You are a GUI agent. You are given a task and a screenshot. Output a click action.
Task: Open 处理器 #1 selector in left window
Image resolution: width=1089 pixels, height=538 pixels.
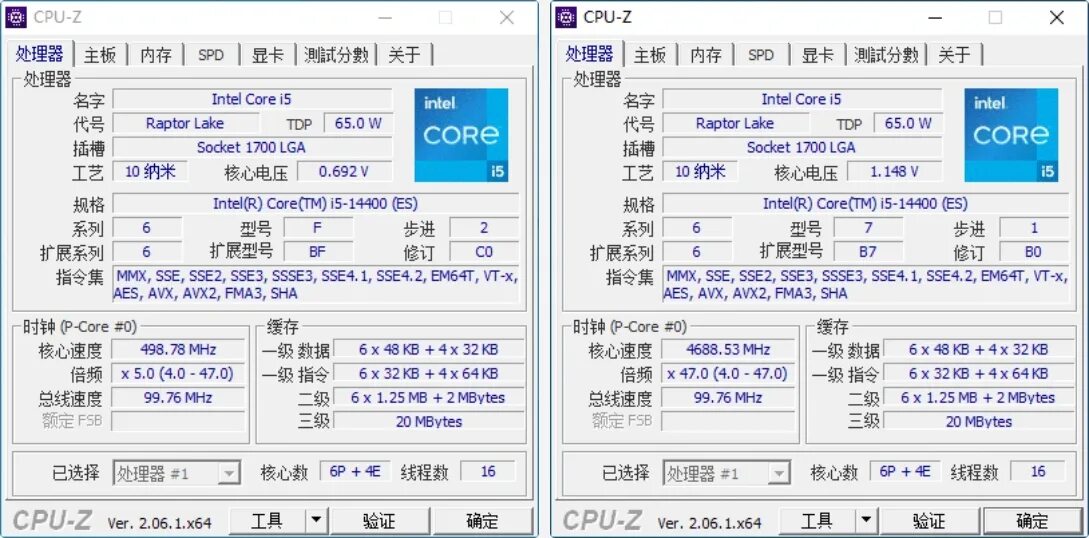coord(176,473)
